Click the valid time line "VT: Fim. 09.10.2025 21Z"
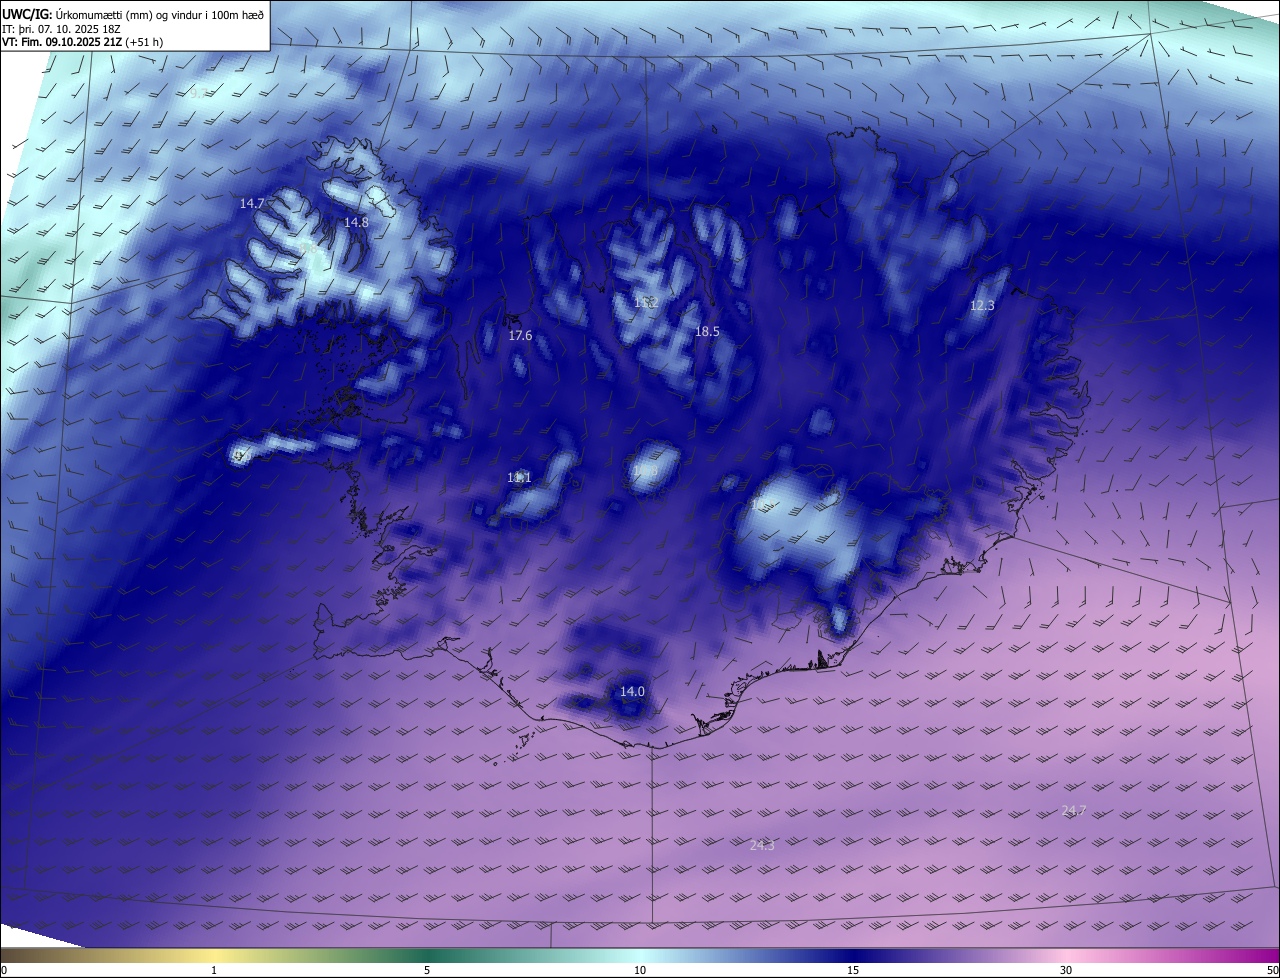Screen dimensions: 1280x978 [x=62, y=42]
